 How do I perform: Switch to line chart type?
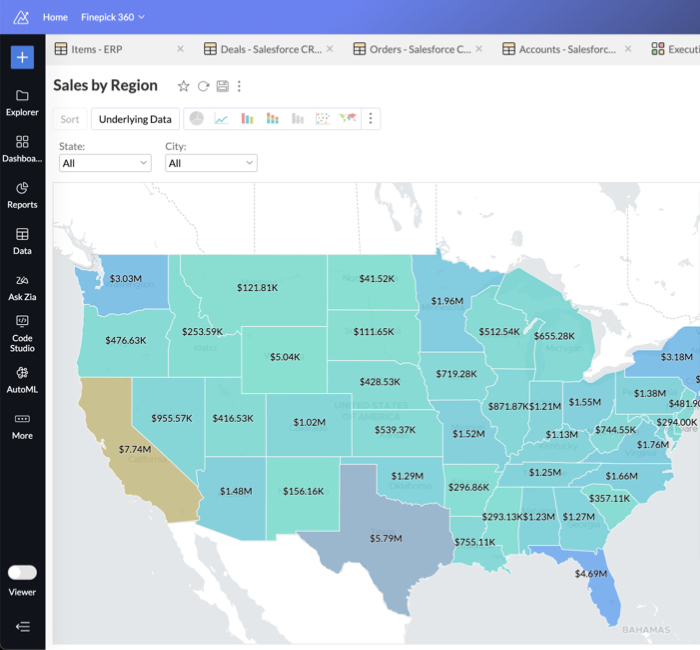coord(221,119)
